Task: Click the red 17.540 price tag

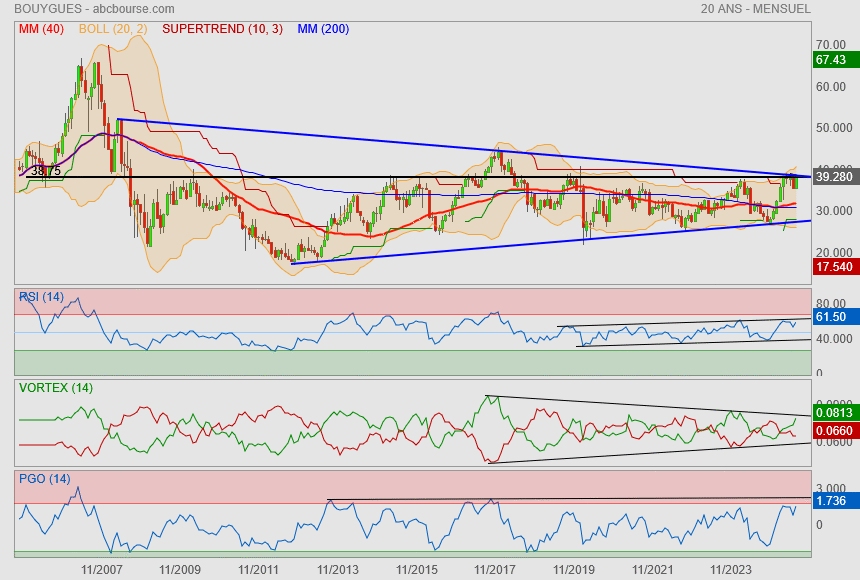Action: coord(835,267)
